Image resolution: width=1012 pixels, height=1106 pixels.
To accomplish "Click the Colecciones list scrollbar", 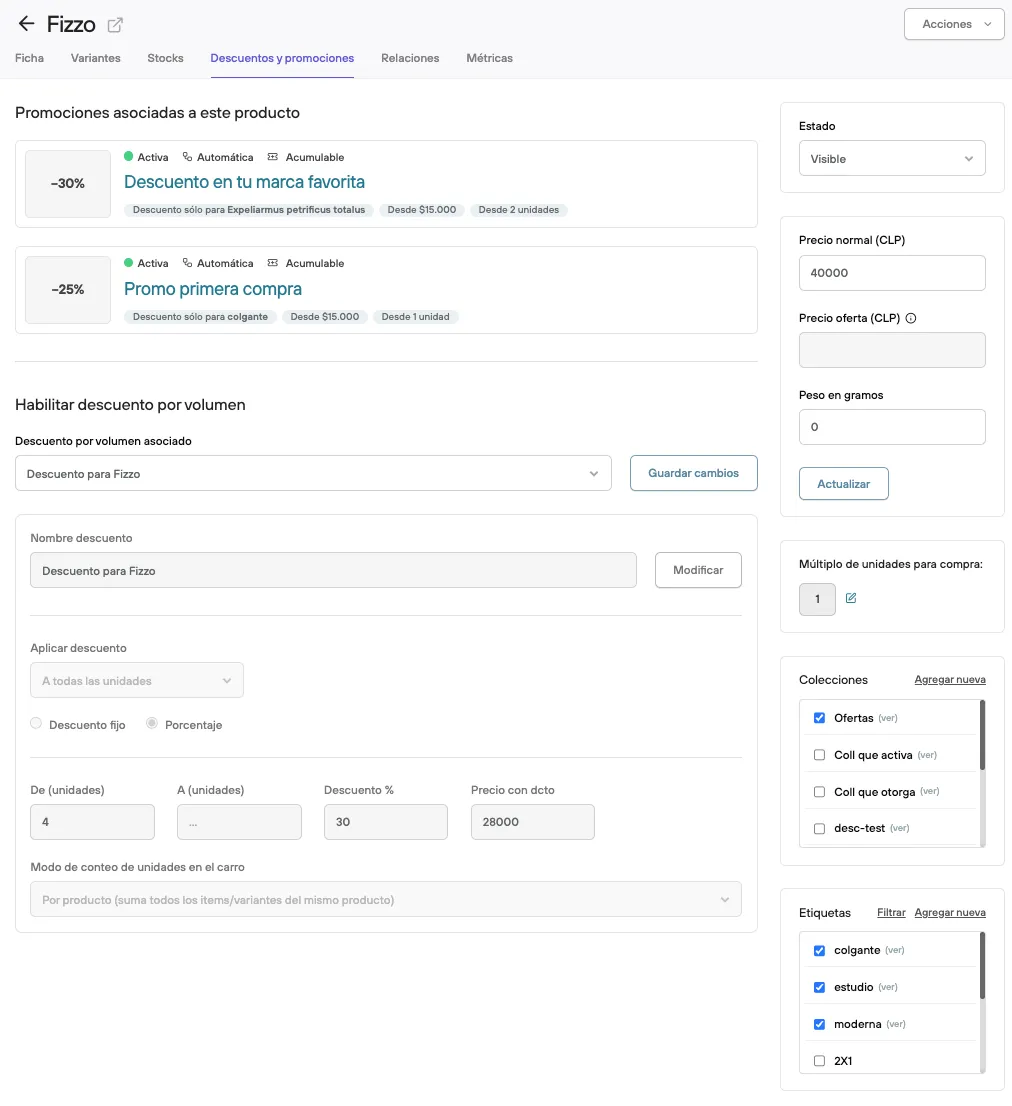I will tap(982, 735).
